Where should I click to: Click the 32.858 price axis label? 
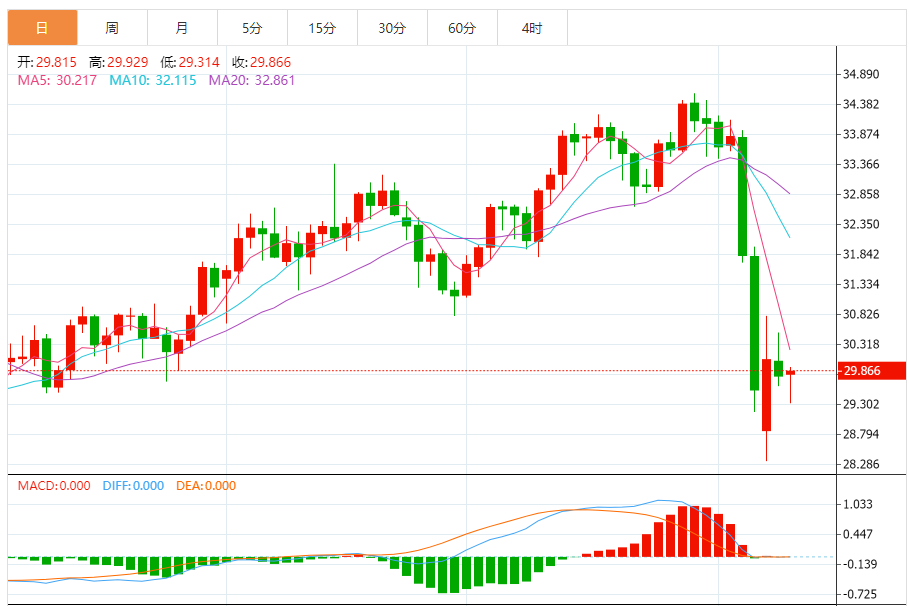tap(861, 194)
